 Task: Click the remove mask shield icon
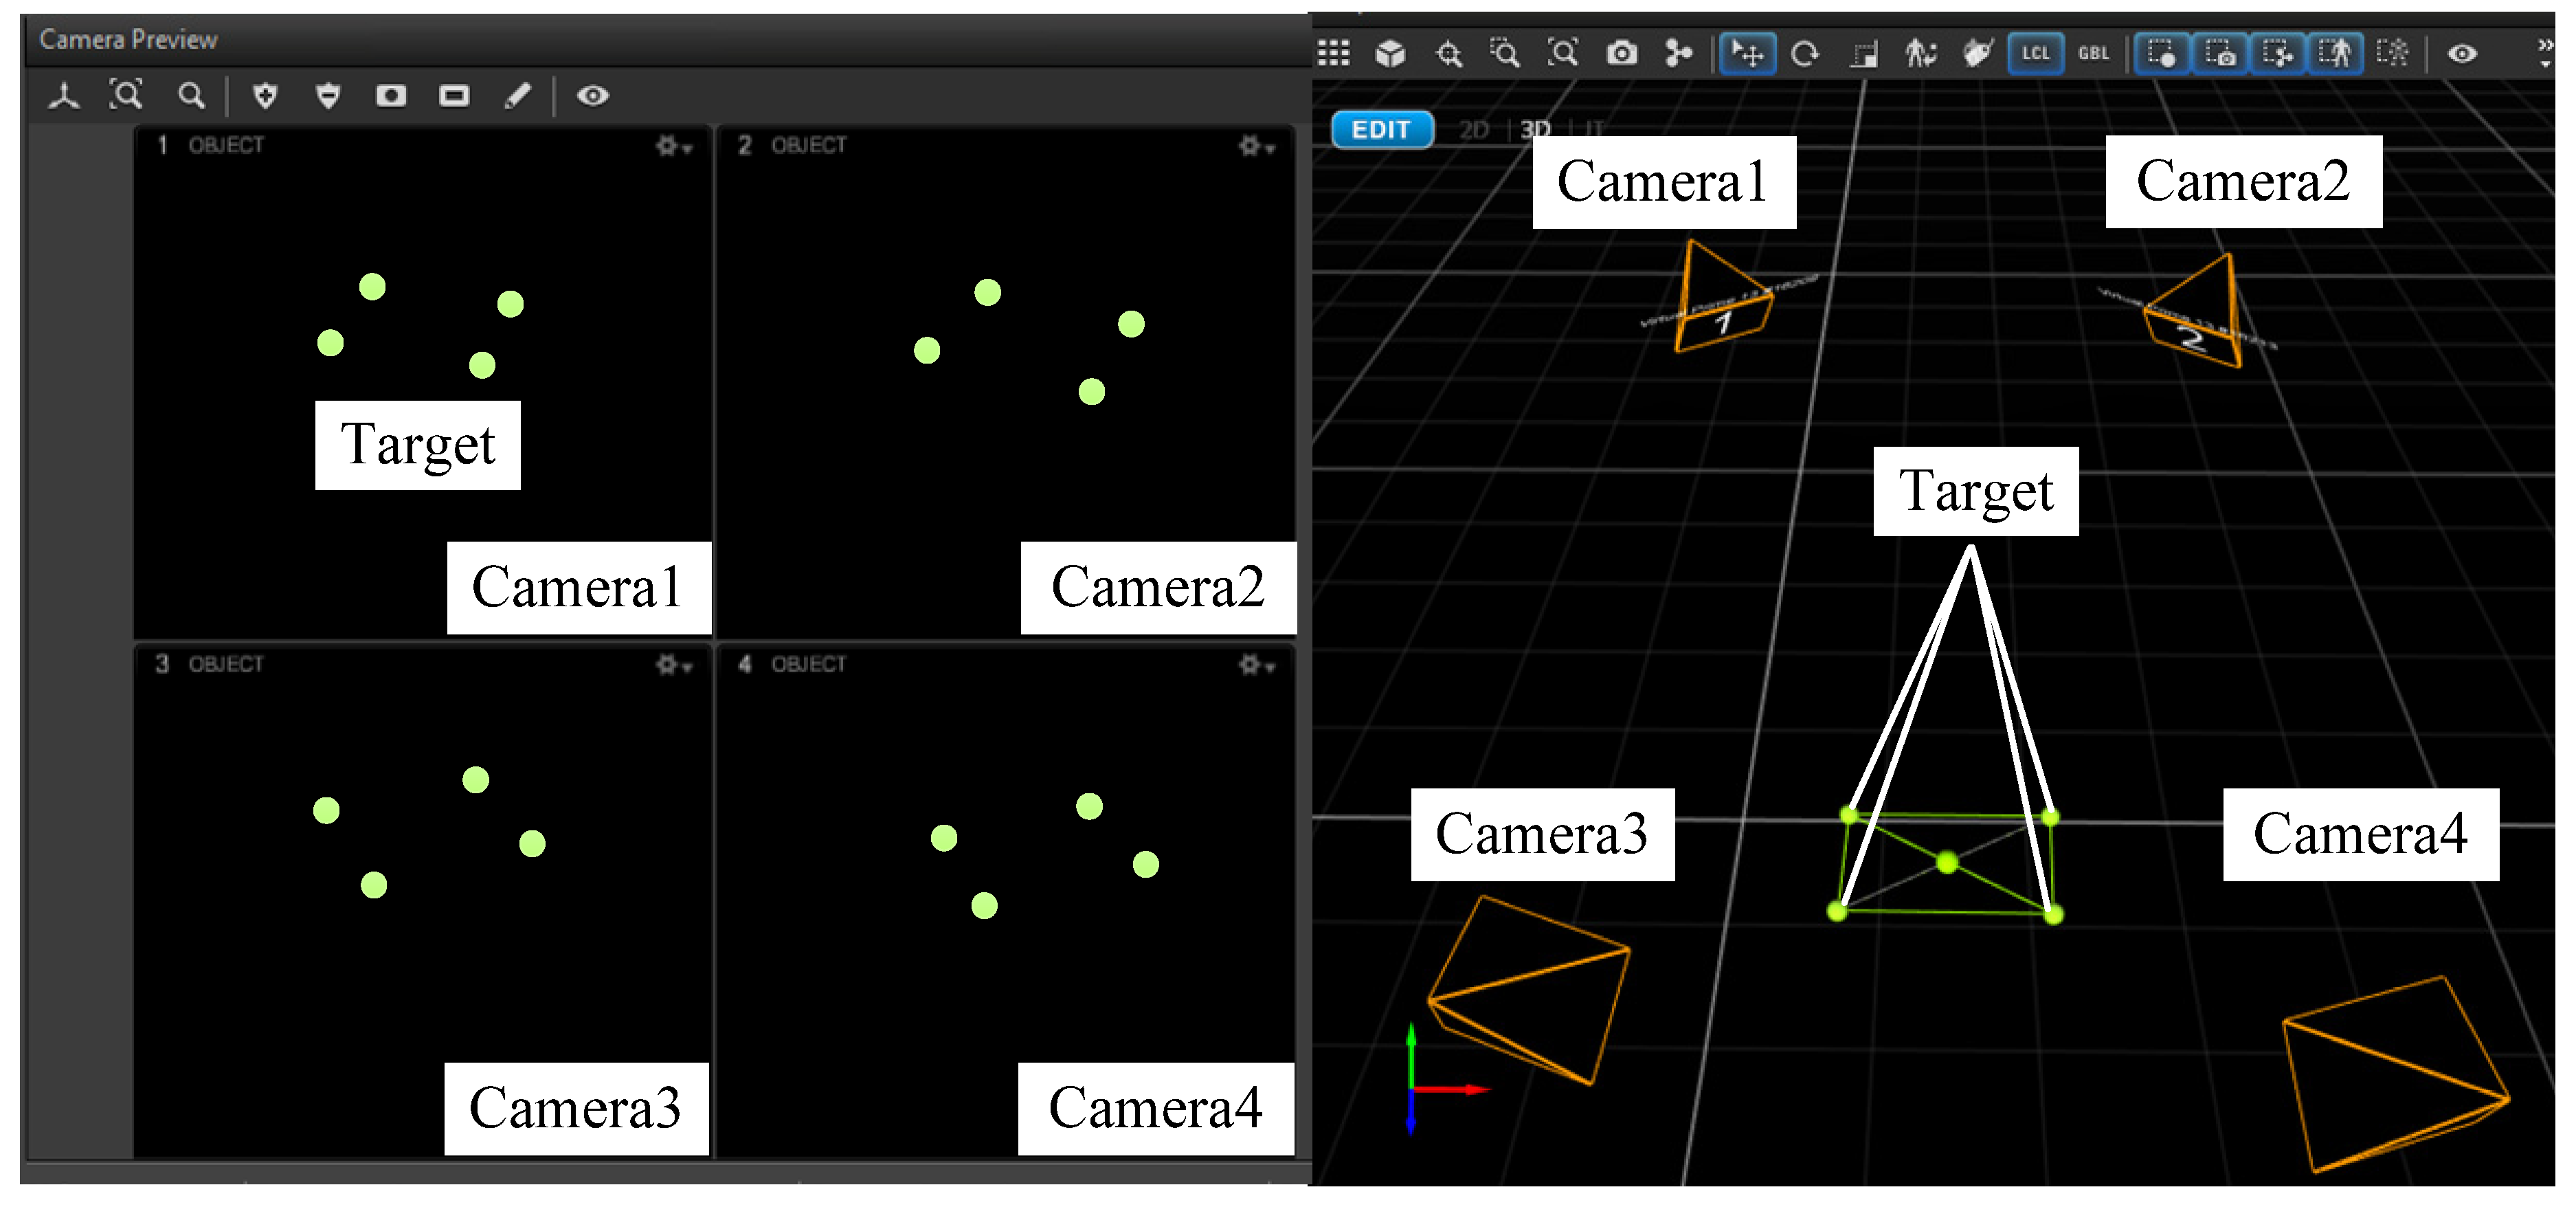point(328,96)
